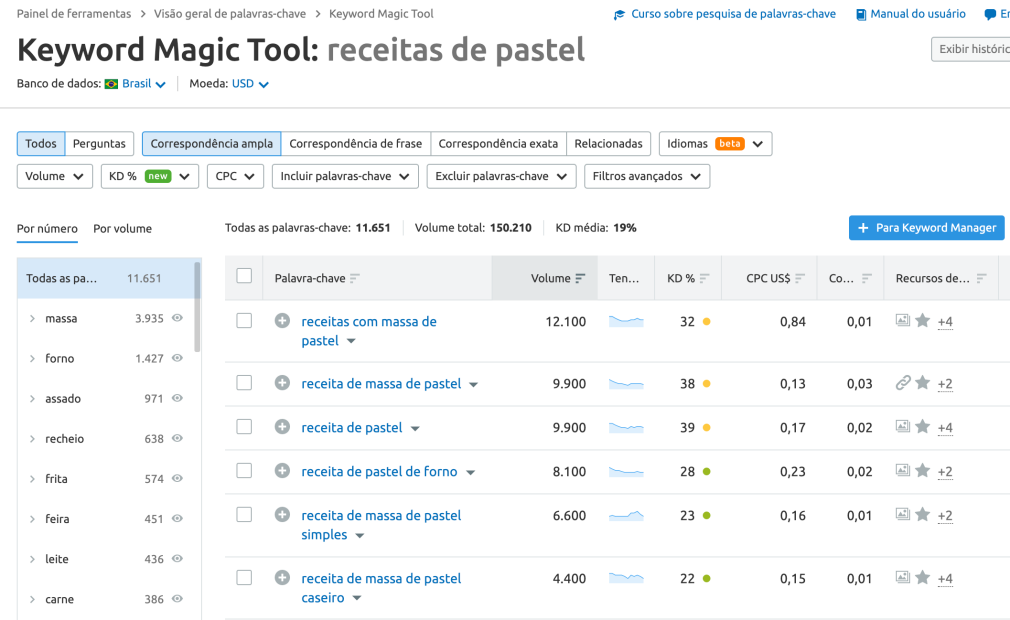This screenshot has width=1010, height=620.
Task: Go to Painel de ferramentas breadcrumb
Action: click(x=73, y=14)
